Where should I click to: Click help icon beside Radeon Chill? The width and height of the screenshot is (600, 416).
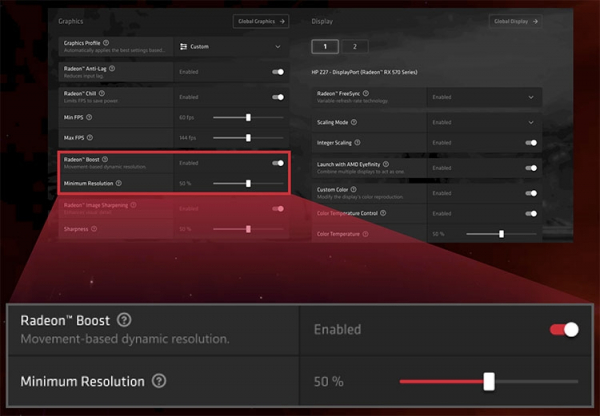click(102, 93)
